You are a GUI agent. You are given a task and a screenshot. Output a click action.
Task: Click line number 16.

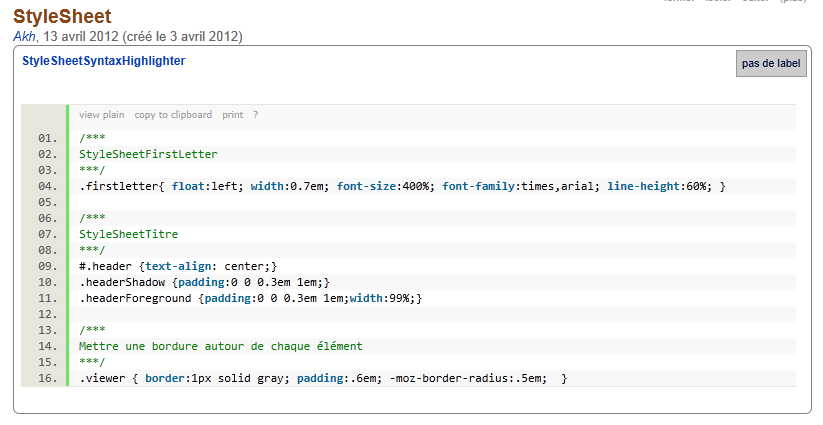(x=48, y=378)
